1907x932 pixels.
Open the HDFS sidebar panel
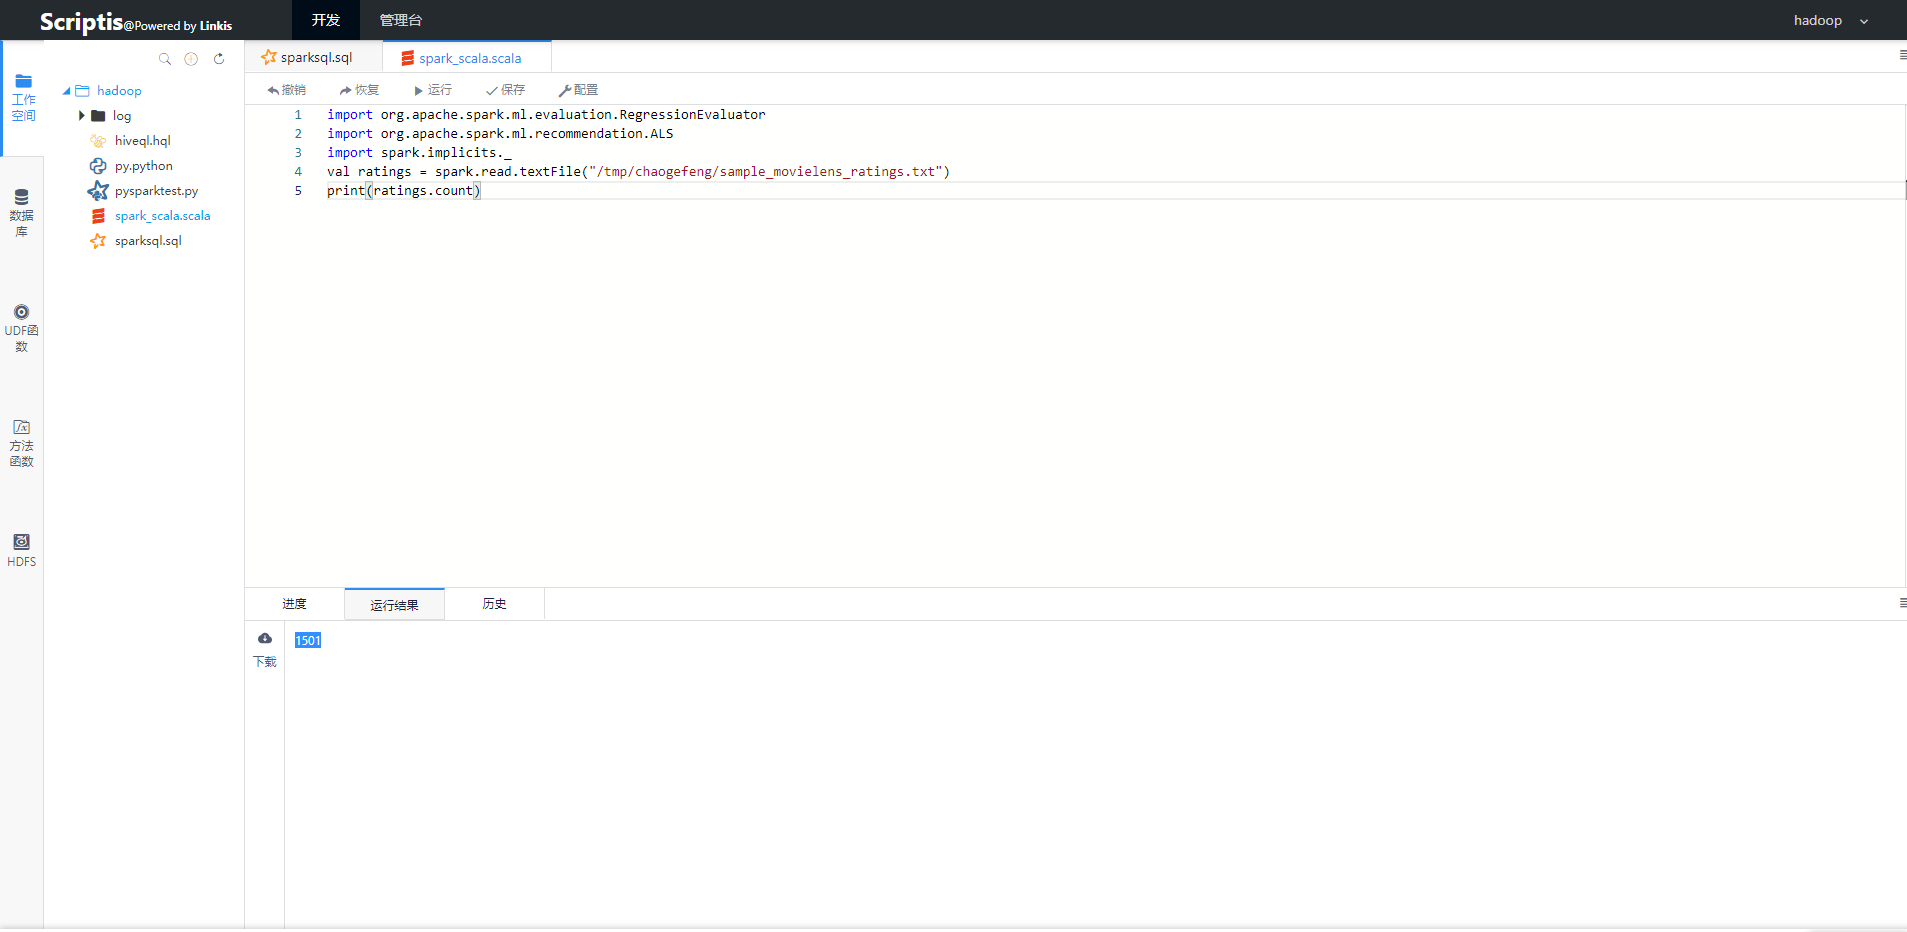21,550
